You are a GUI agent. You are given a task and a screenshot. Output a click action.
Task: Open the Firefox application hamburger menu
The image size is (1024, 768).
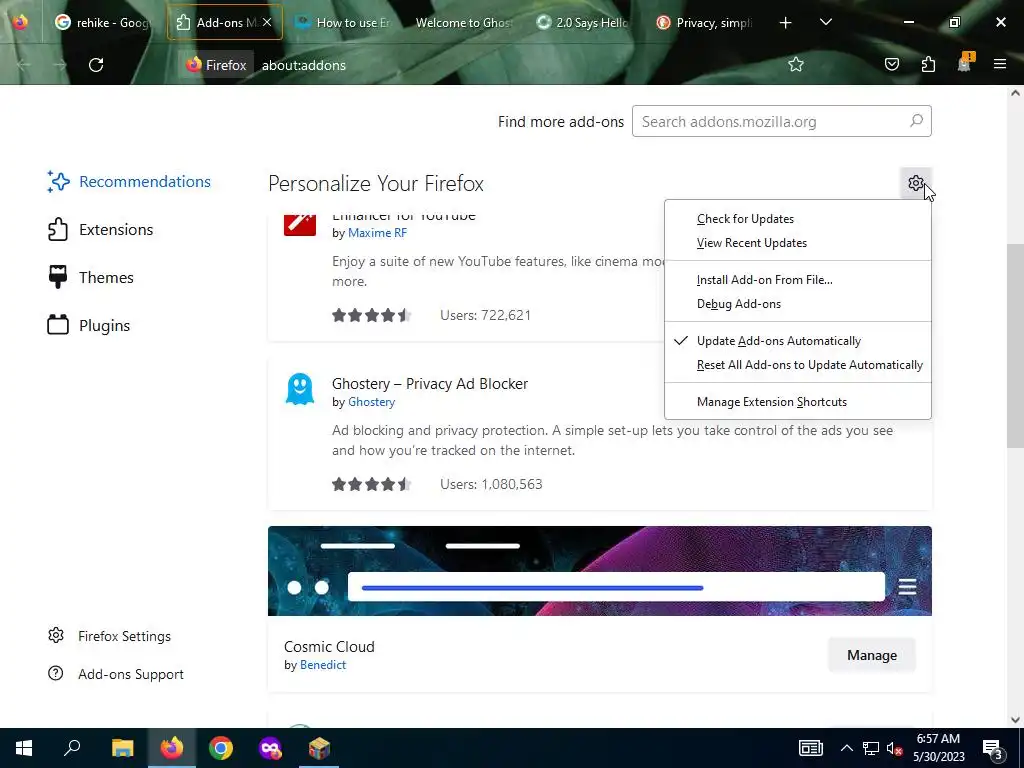[1000, 64]
